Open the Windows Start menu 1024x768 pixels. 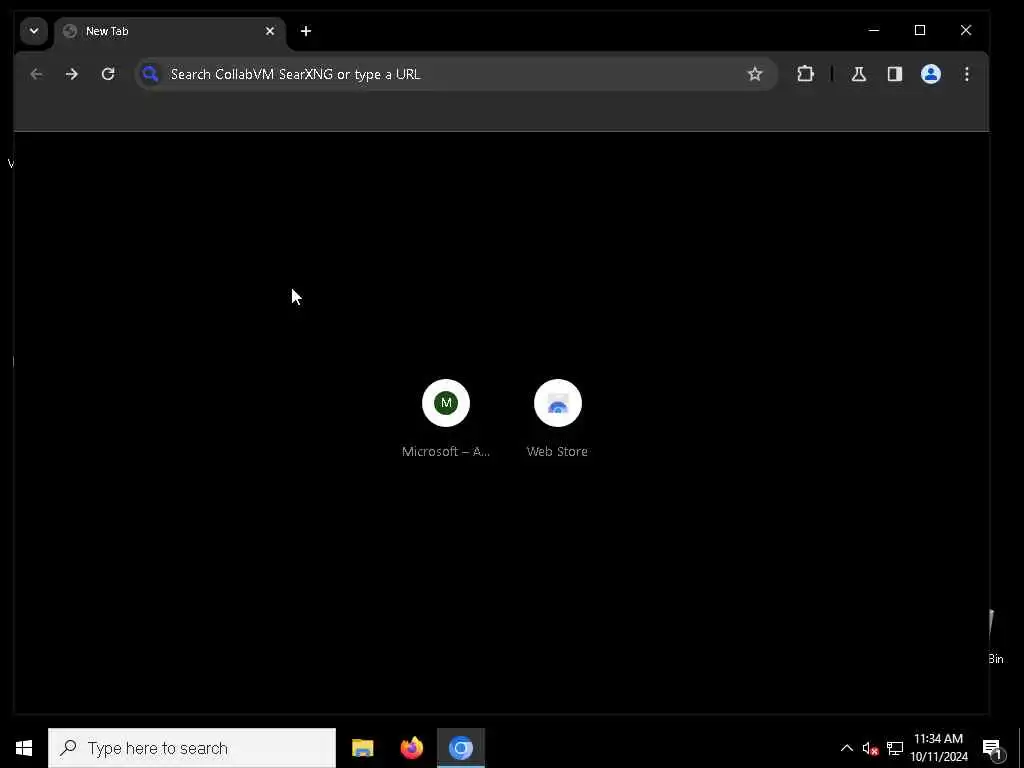[x=24, y=748]
